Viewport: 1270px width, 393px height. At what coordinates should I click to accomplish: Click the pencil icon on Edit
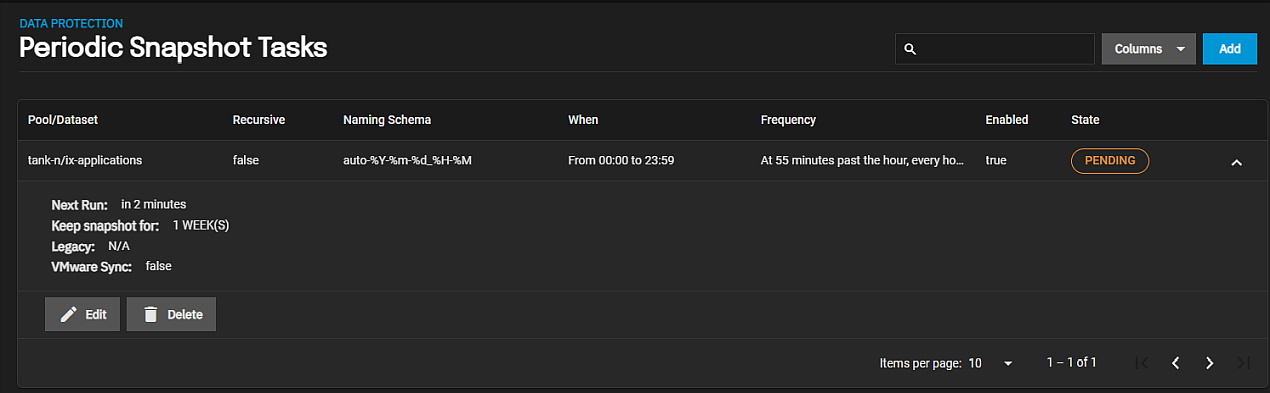point(69,314)
